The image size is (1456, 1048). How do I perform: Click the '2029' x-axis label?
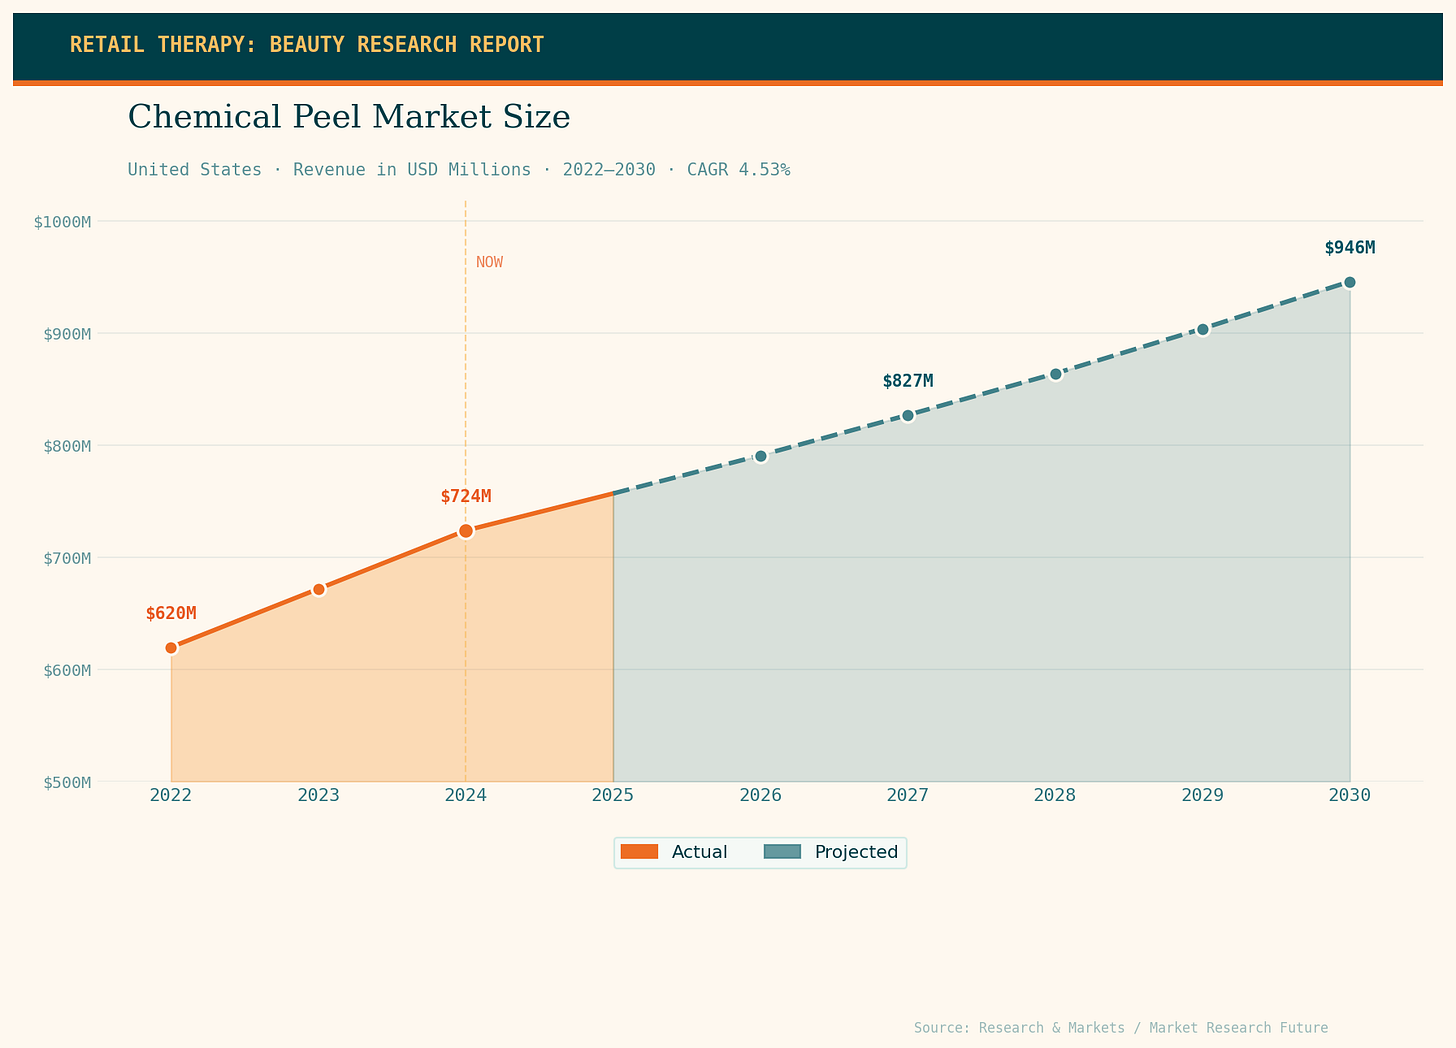(x=1203, y=796)
